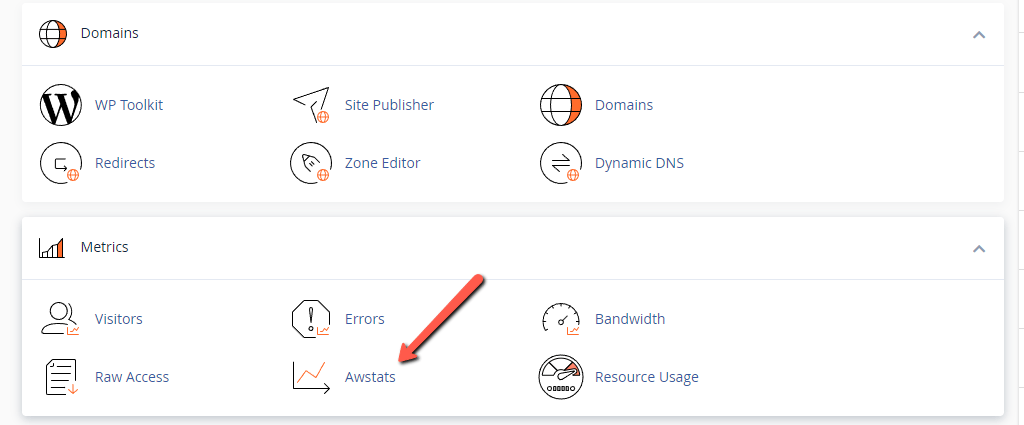Go to Zone Editor link
The image size is (1024, 425).
pyautogui.click(x=382, y=163)
